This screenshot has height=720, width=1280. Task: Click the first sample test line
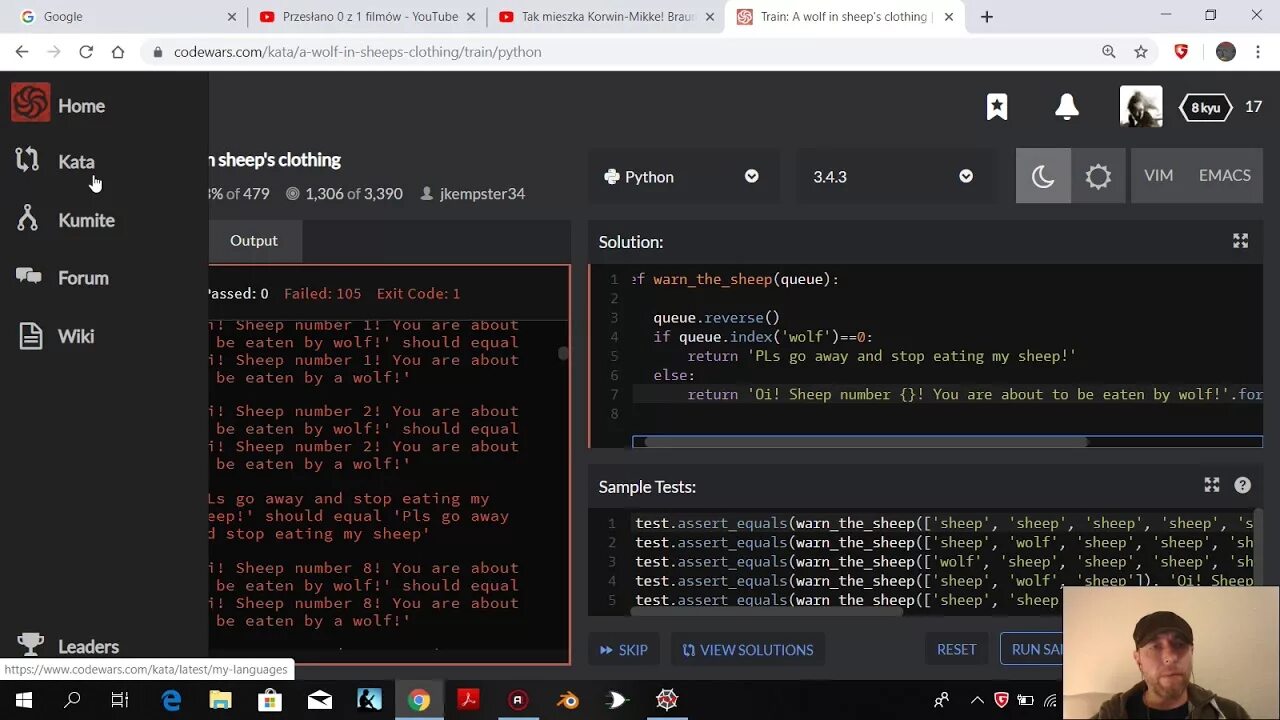(x=943, y=523)
